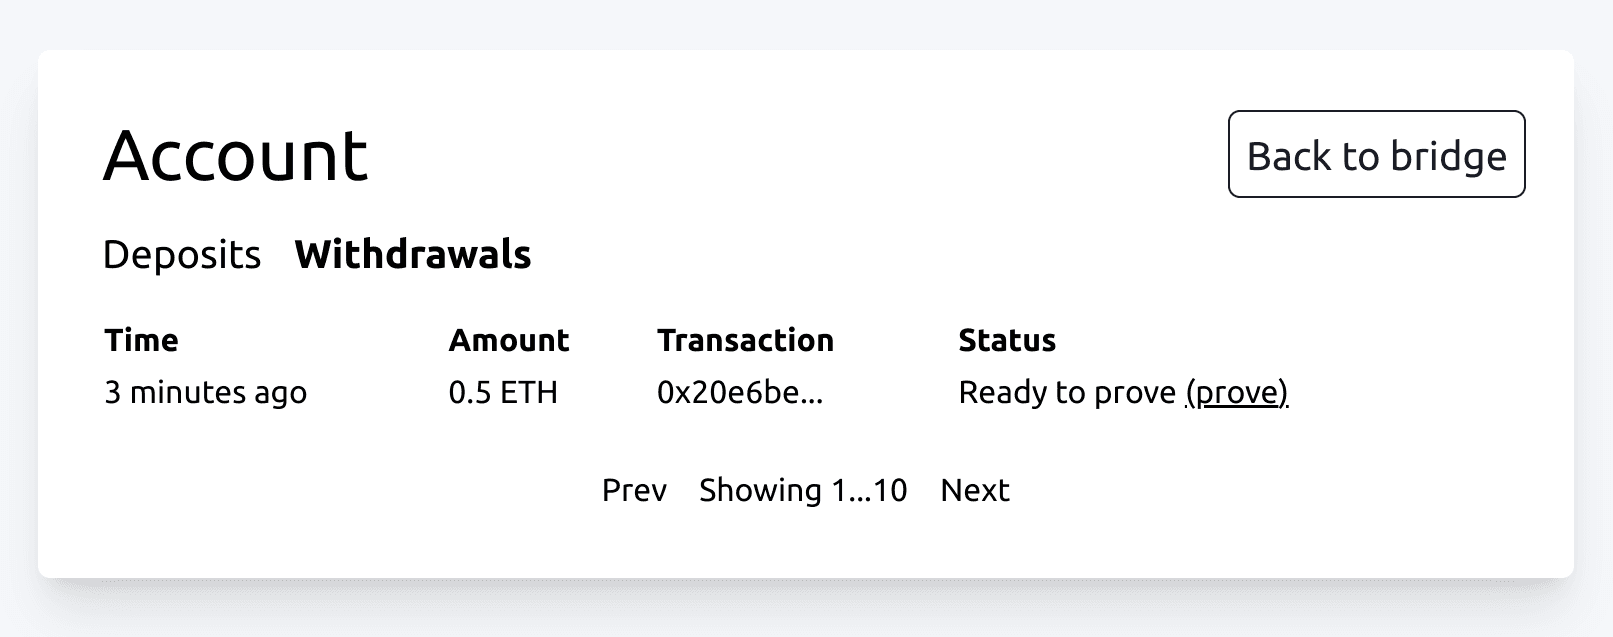Click the 3 minutes ago timestamp
Viewport: 1613px width, 637px height.
tap(205, 392)
